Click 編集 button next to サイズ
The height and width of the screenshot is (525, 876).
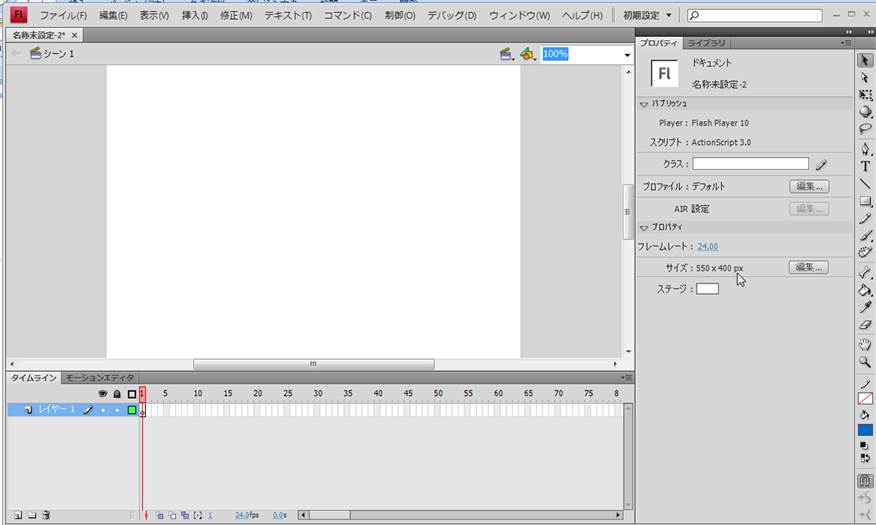tap(809, 267)
